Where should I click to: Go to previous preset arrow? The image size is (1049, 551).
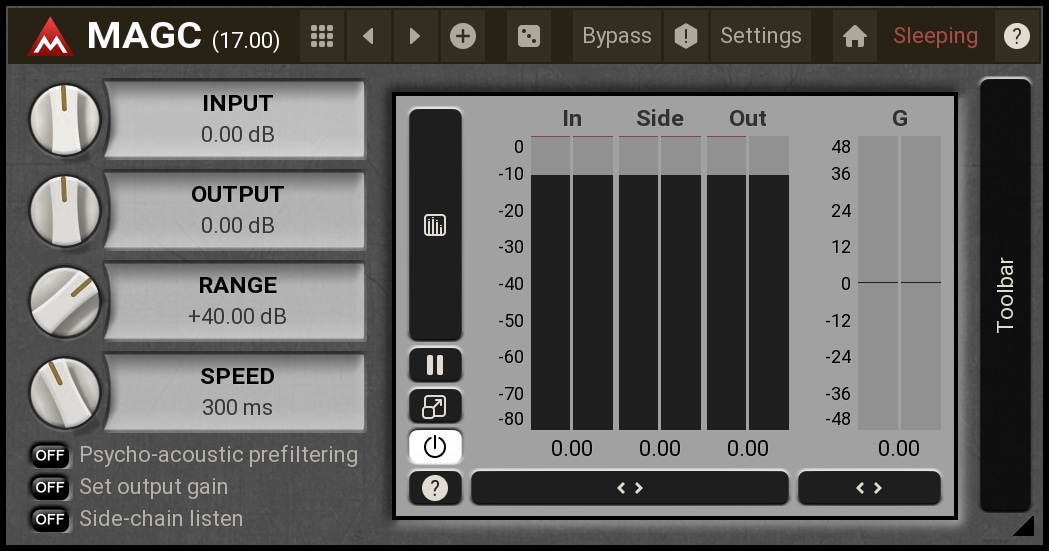(x=369, y=37)
